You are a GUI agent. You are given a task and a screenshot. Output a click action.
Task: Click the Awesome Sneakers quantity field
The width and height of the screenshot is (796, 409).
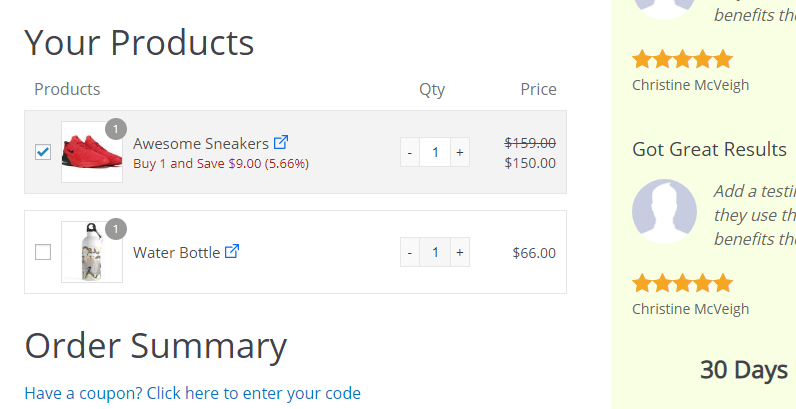[x=435, y=152]
